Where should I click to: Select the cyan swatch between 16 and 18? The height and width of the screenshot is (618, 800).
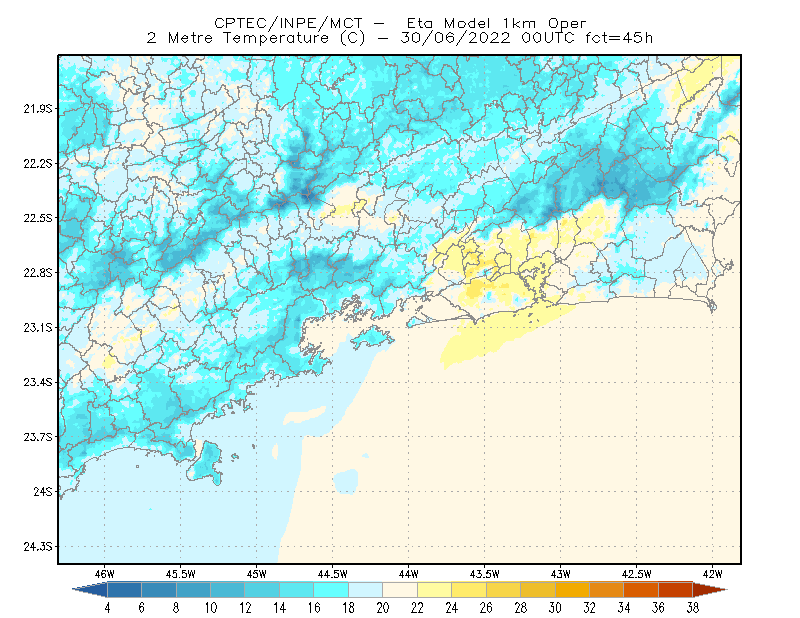coord(331,590)
